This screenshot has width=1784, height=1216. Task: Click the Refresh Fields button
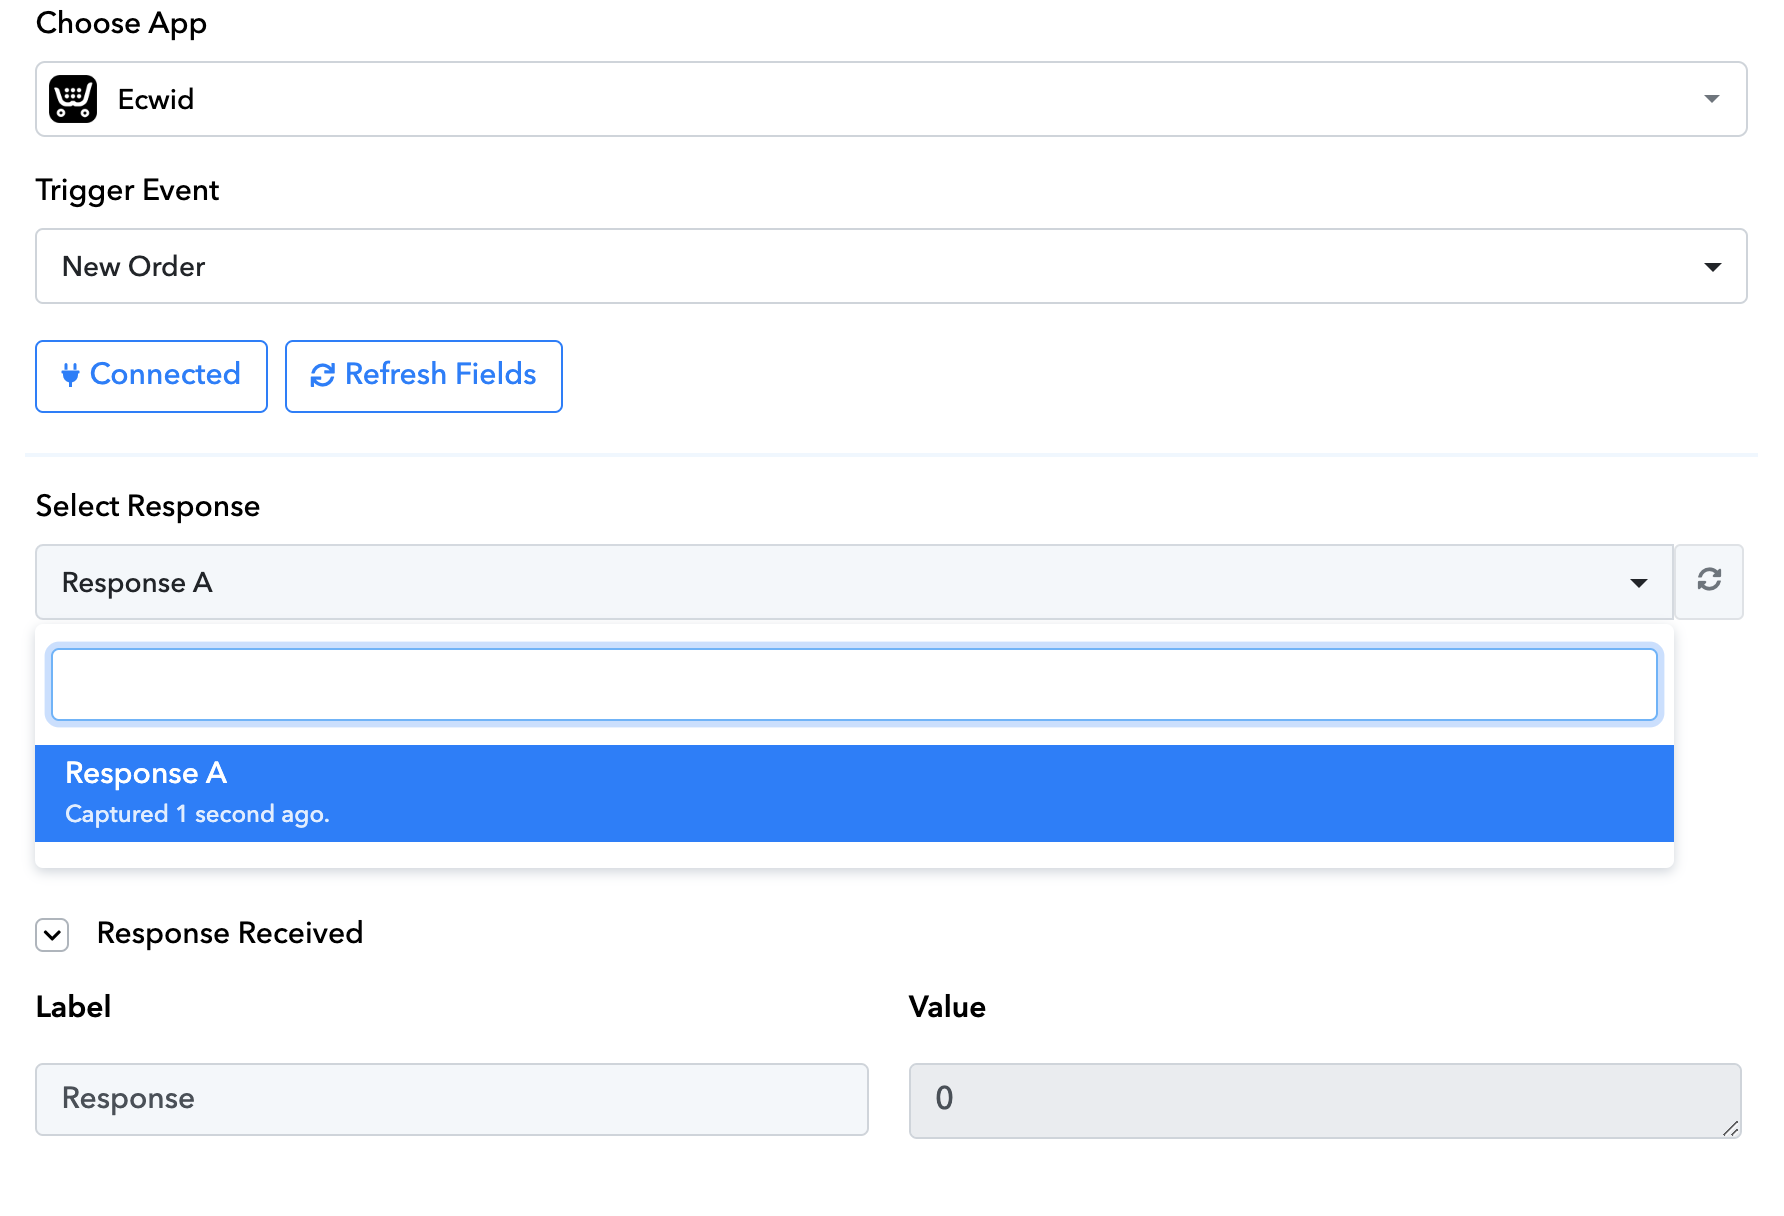pos(424,376)
